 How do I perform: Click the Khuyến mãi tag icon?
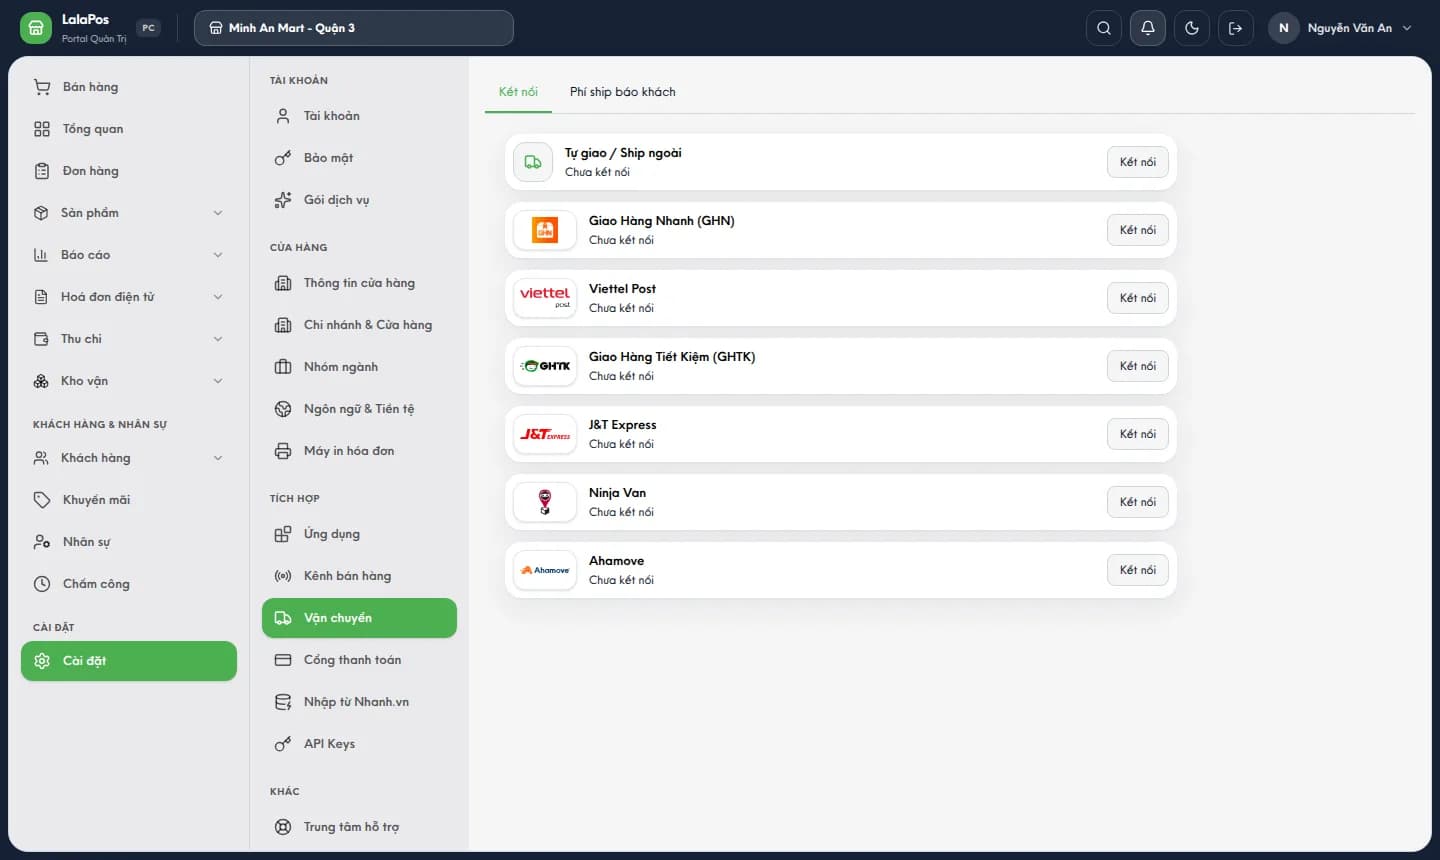tap(42, 500)
